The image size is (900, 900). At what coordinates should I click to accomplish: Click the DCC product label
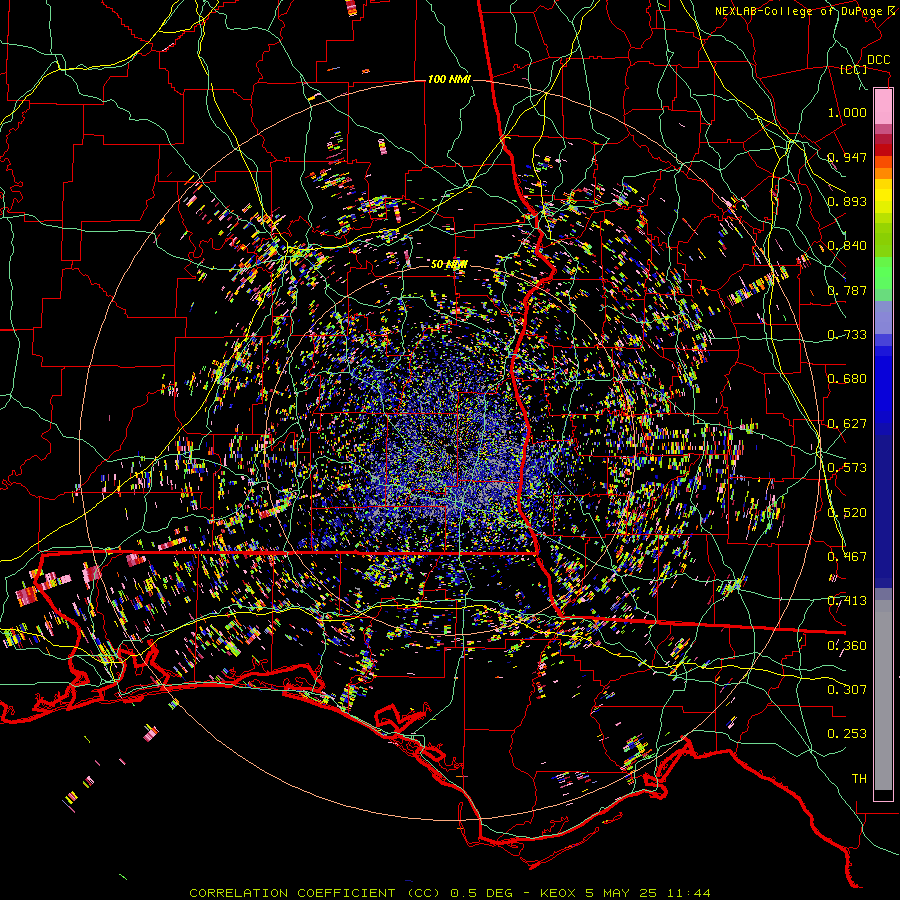tap(878, 60)
